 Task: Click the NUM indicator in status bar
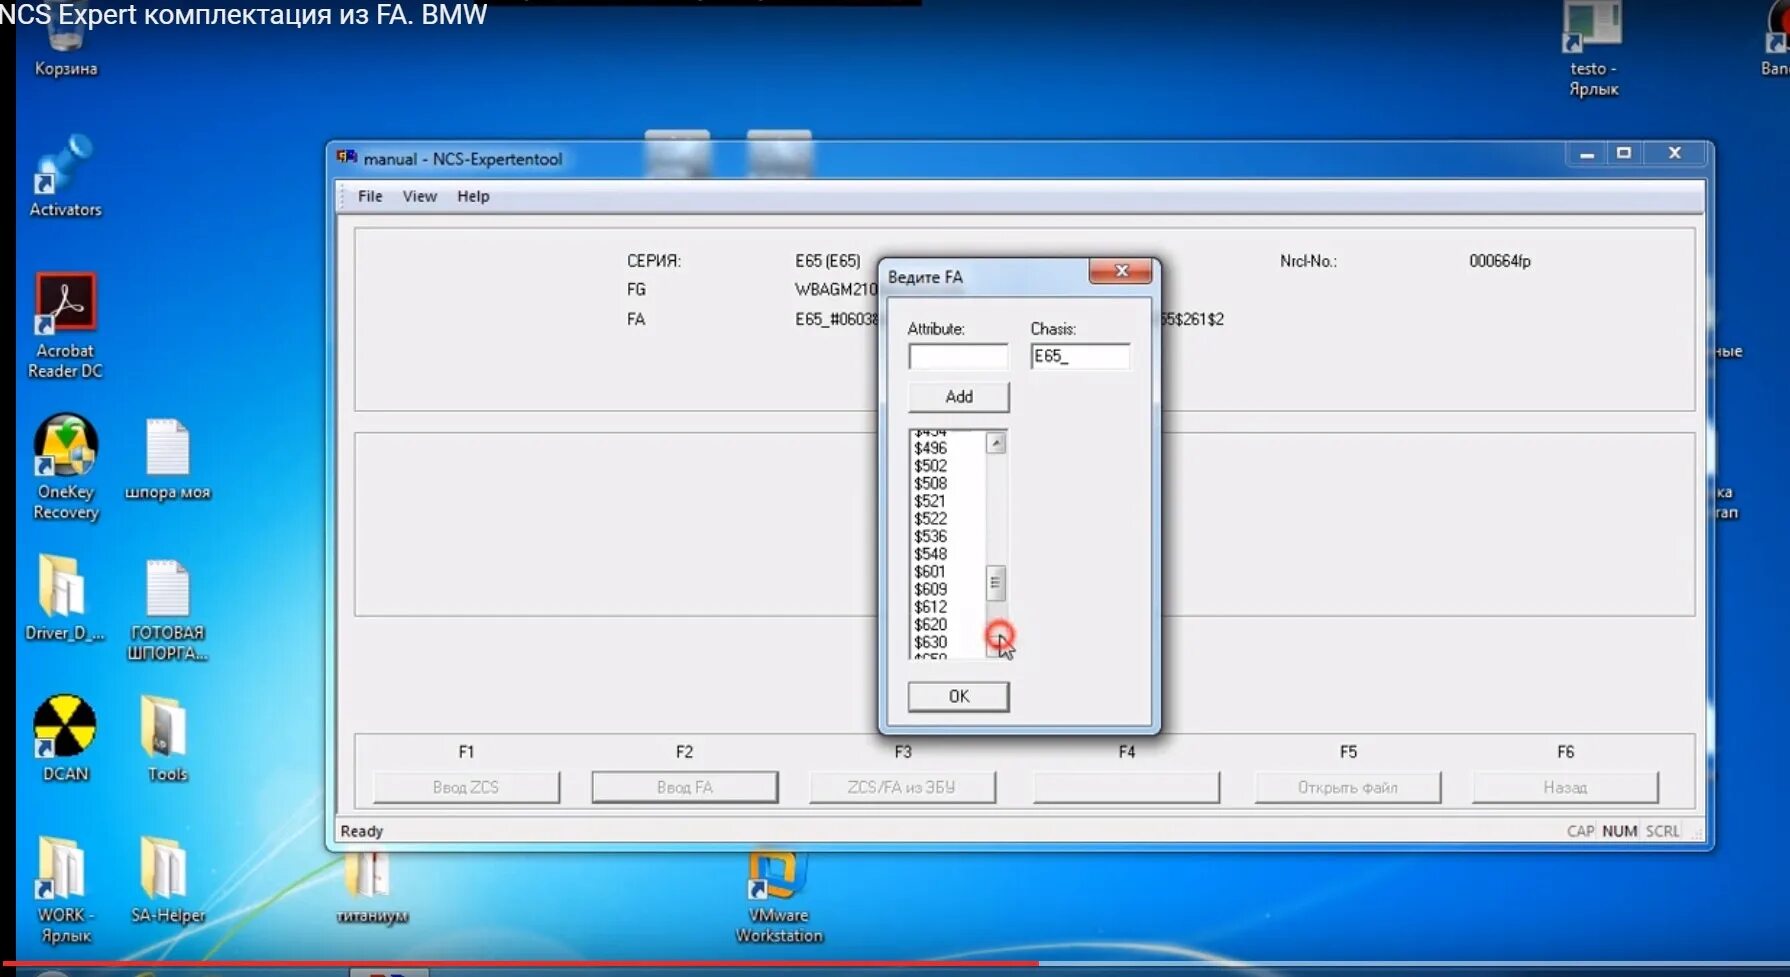(1620, 831)
